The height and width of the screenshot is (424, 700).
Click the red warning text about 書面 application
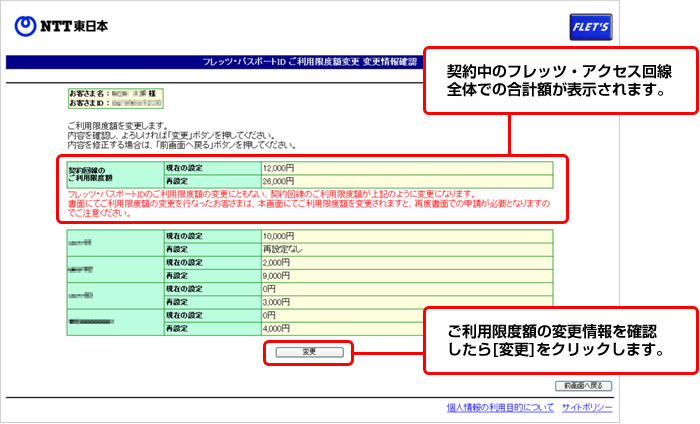(x=300, y=203)
